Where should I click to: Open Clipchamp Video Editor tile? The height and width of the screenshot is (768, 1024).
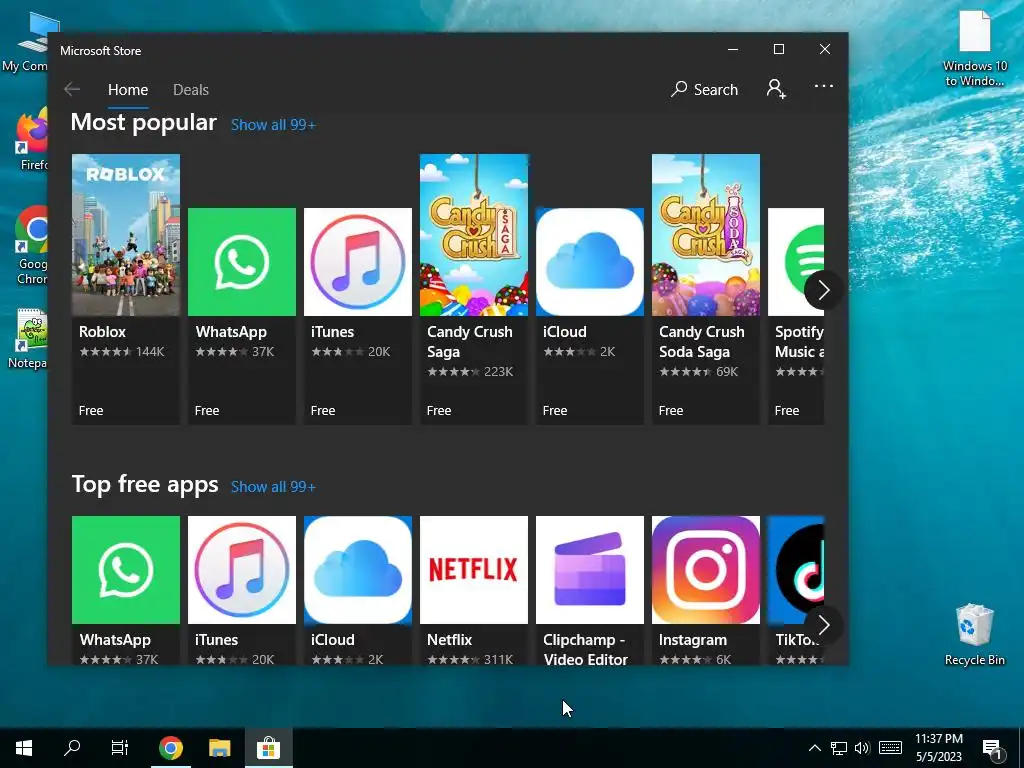[590, 590]
